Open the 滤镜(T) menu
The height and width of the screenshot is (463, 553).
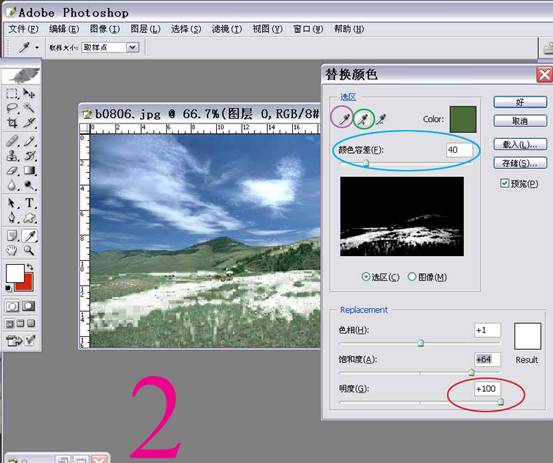pyautogui.click(x=227, y=29)
